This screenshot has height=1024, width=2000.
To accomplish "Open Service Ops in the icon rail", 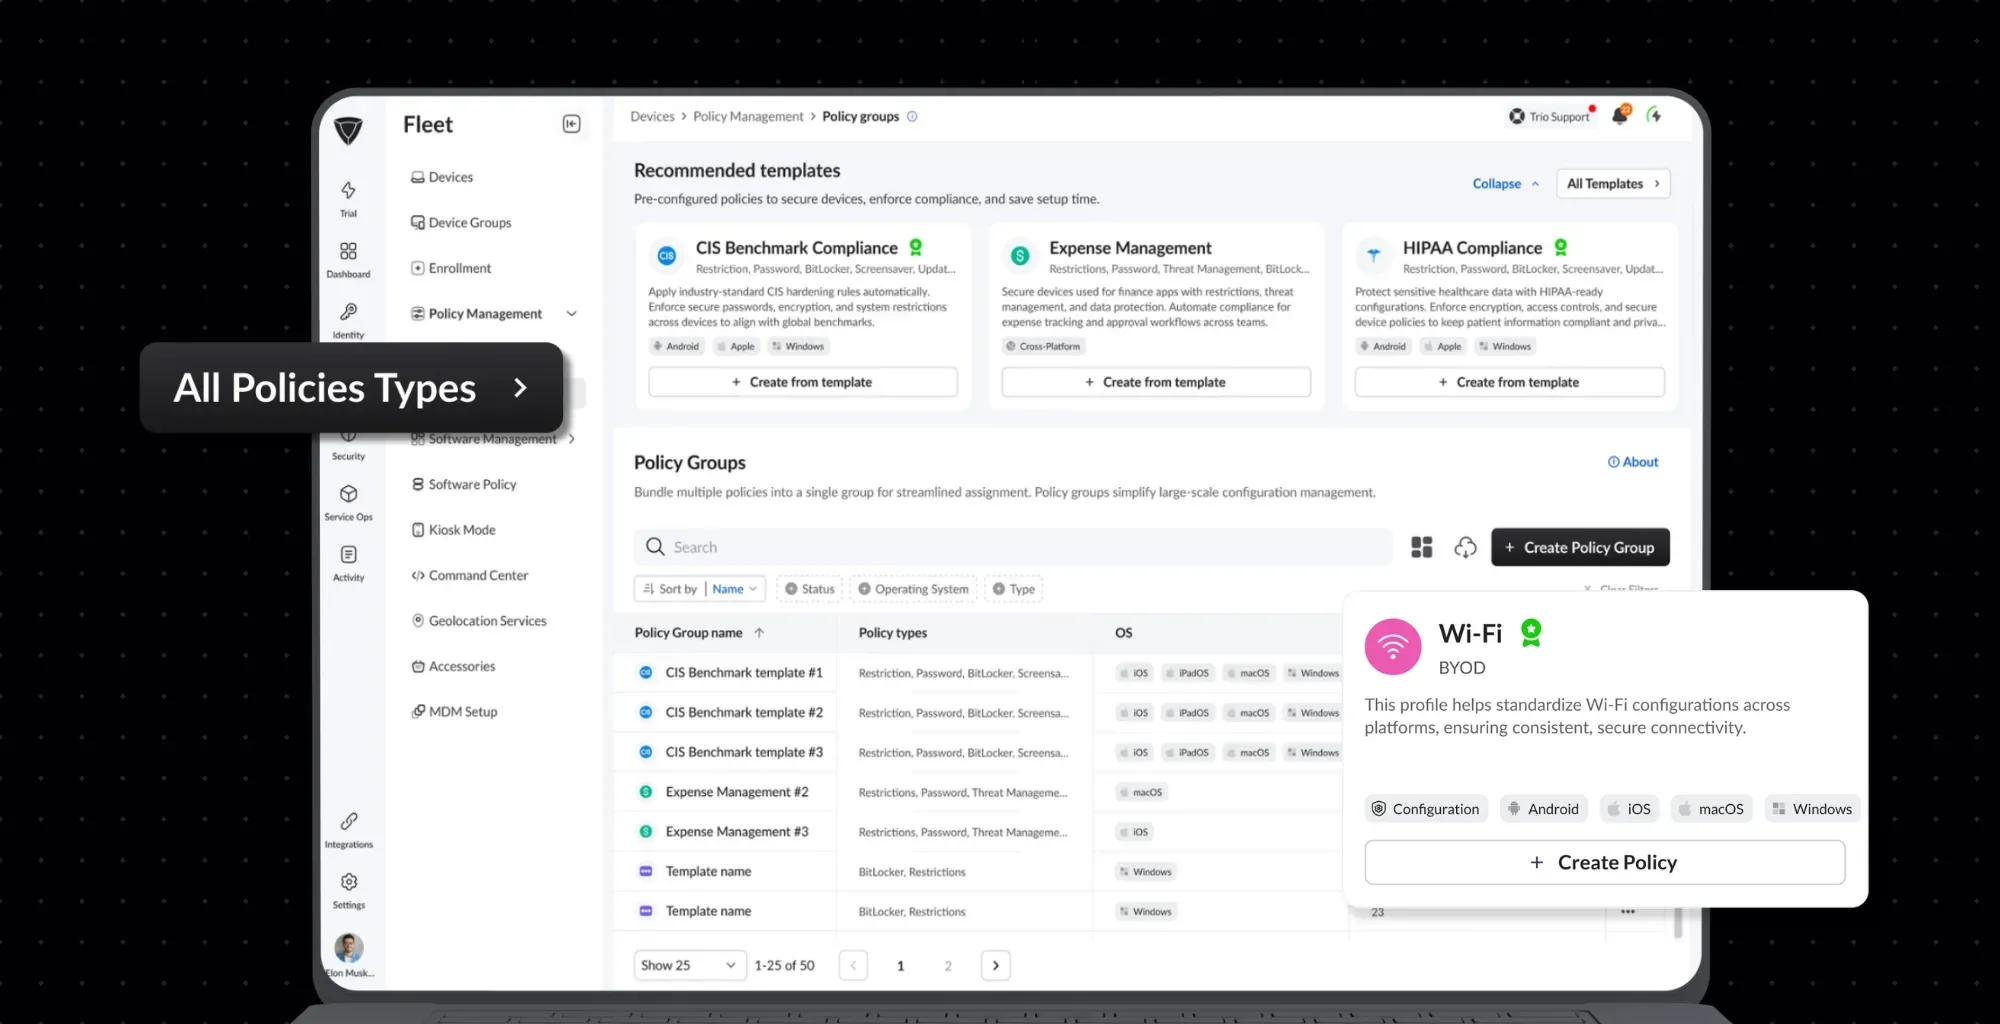I will click(348, 502).
